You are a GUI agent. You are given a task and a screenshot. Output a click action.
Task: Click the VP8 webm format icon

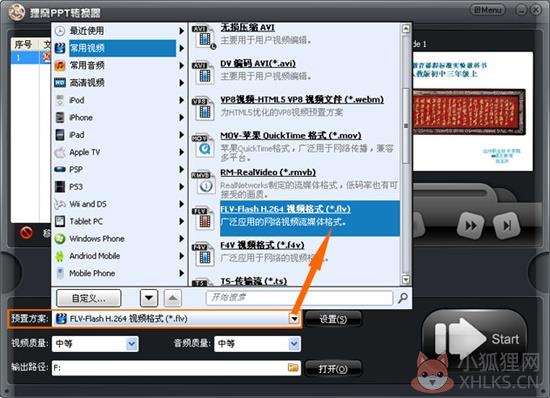[204, 108]
